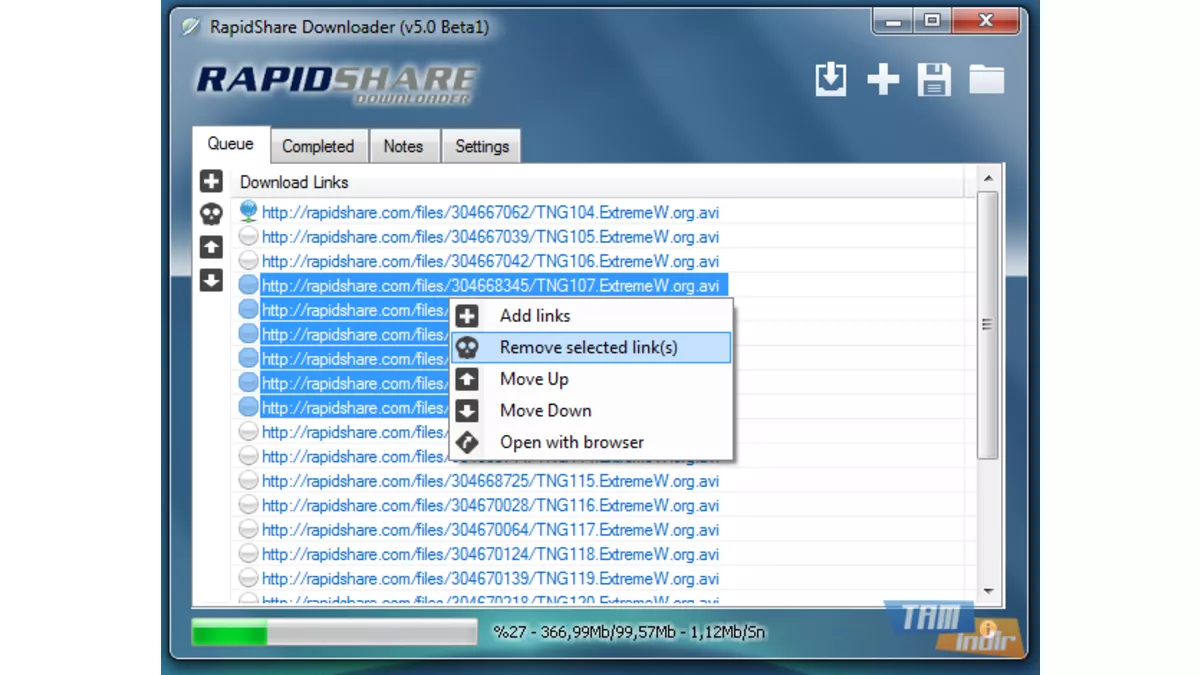Click the download icon in the top toolbar

pyautogui.click(x=831, y=80)
